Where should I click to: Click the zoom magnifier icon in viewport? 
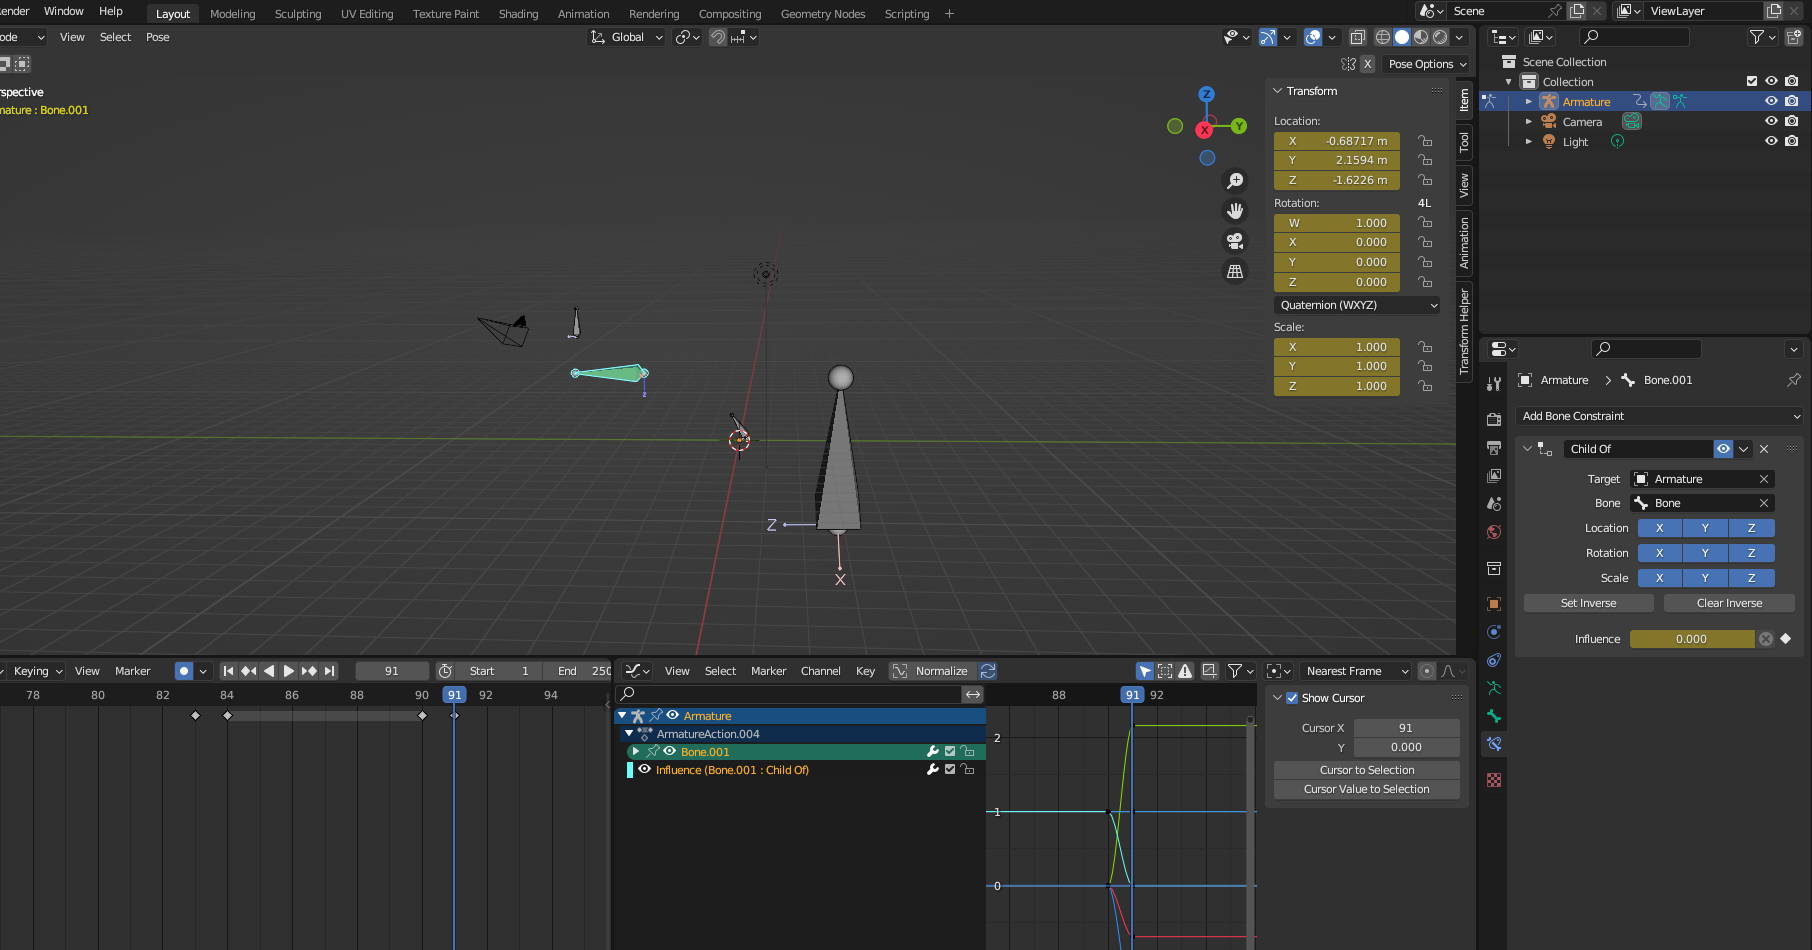click(1235, 181)
